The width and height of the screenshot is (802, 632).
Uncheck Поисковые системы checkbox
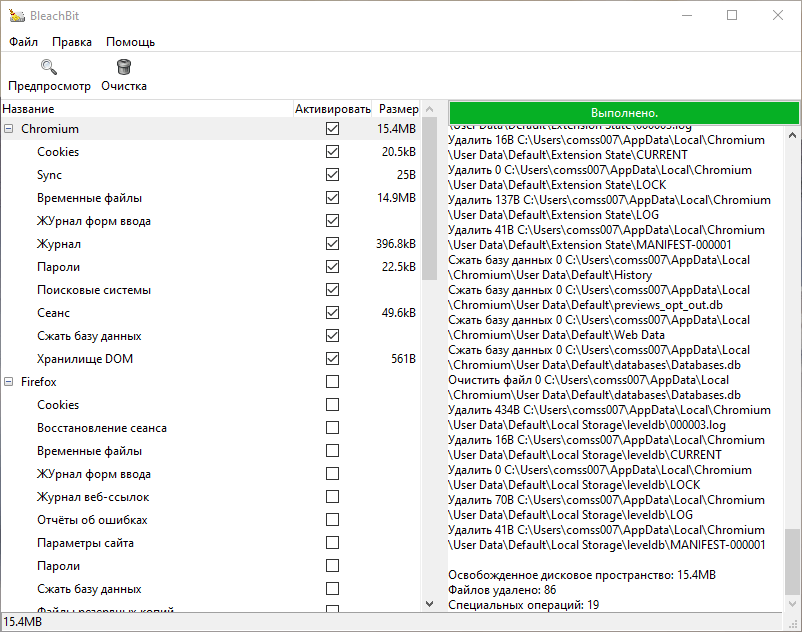pyautogui.click(x=332, y=290)
